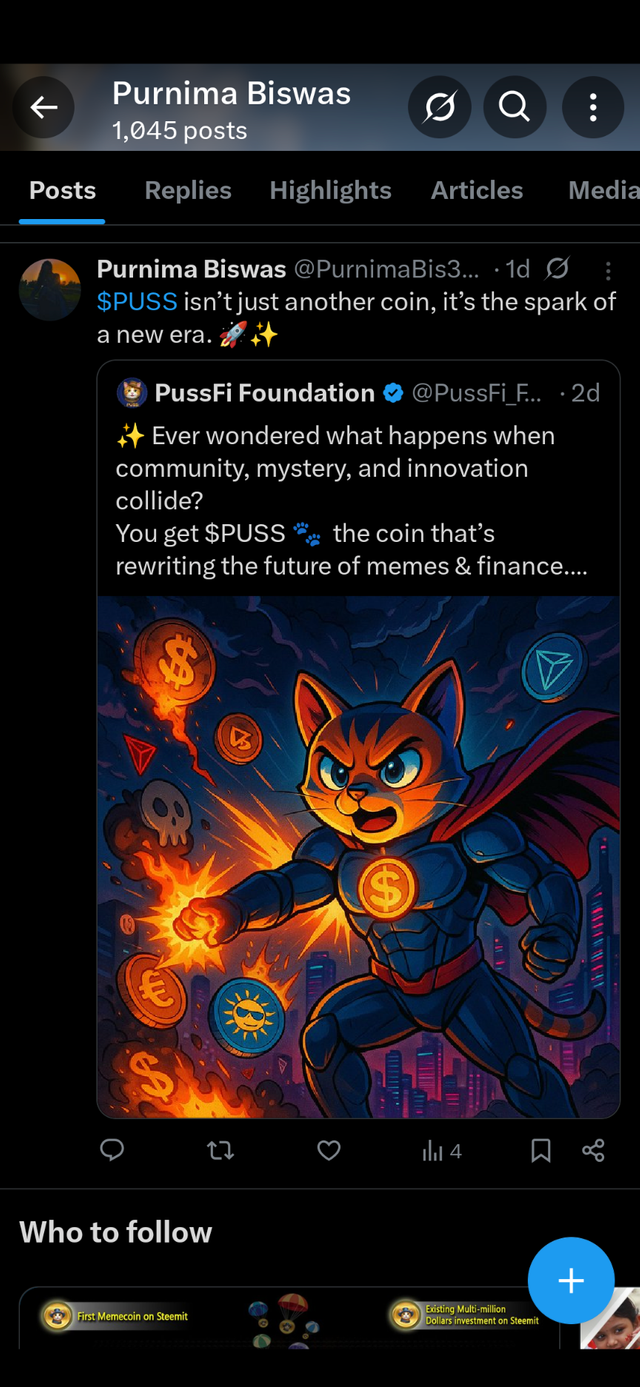Open the superhero cat image
Viewport: 640px width, 1387px height.
click(x=358, y=855)
